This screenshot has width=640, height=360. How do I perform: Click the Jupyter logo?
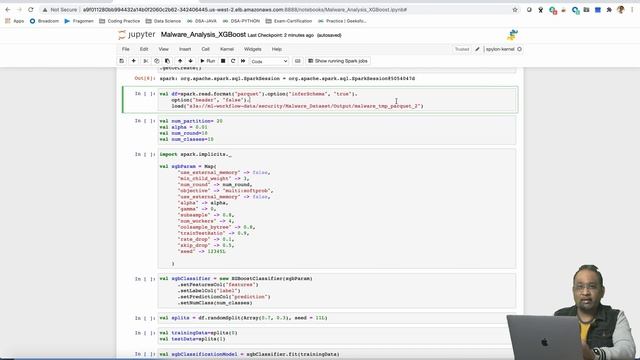point(137,35)
